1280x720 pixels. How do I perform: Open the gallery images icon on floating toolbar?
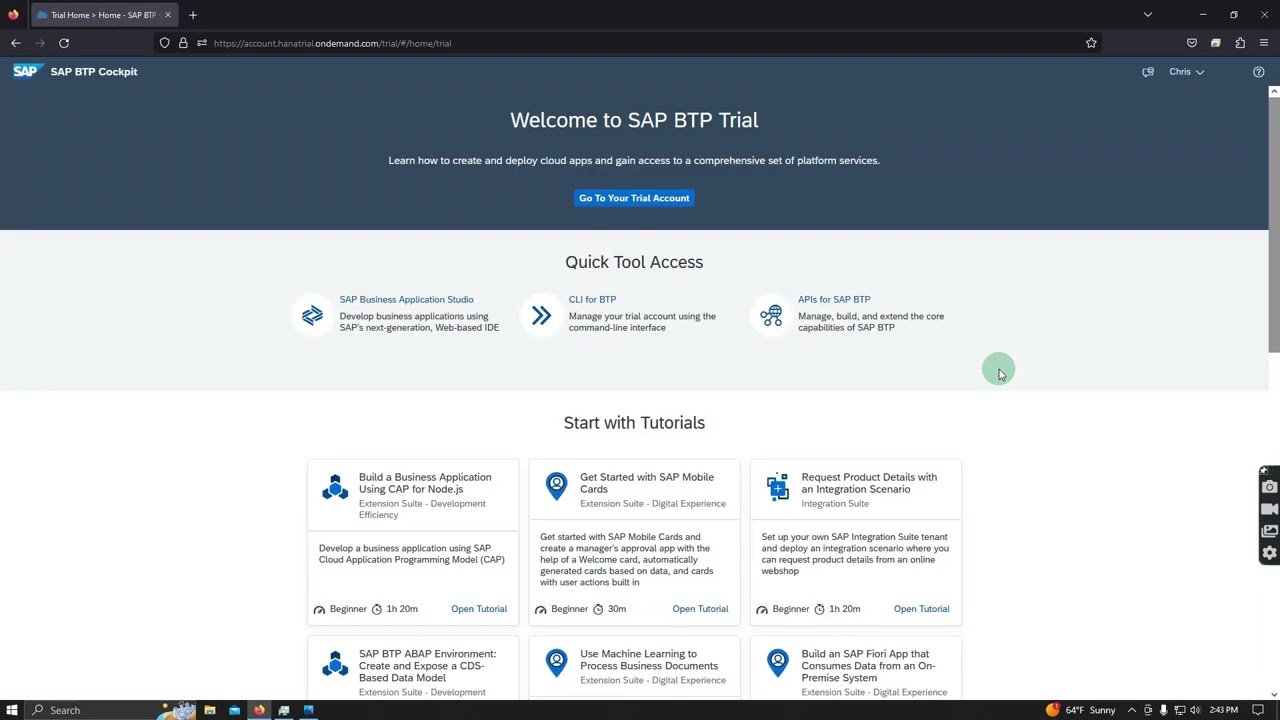1270,531
